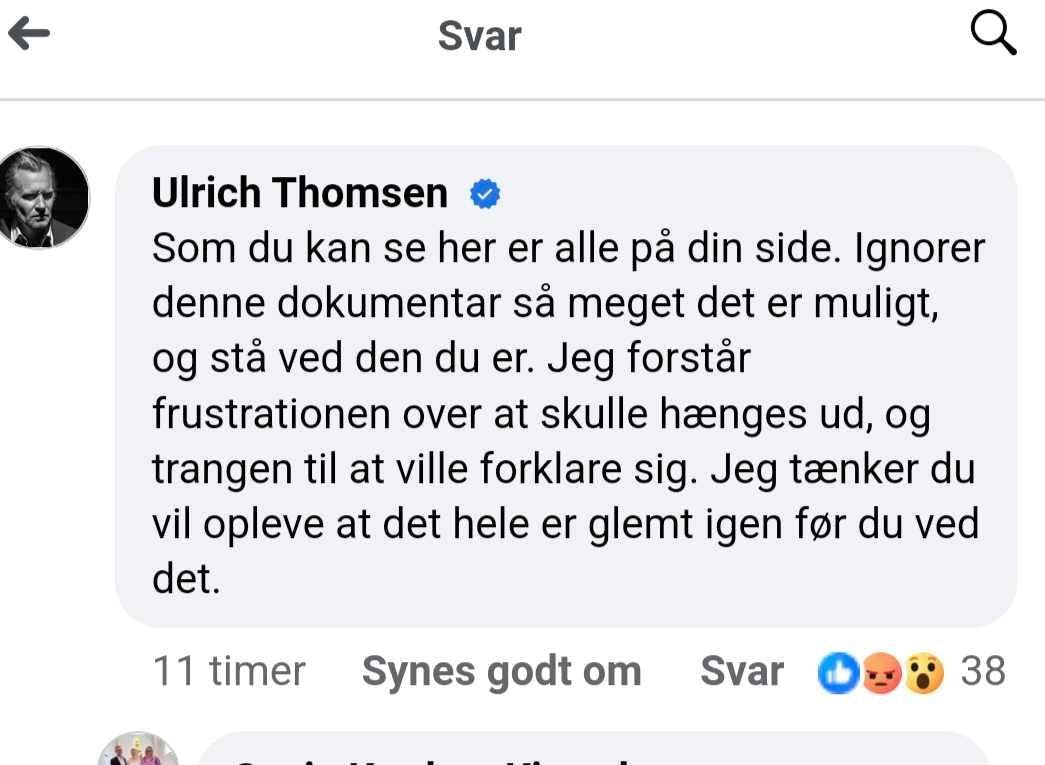Click the wow surprised face reaction icon

click(923, 673)
